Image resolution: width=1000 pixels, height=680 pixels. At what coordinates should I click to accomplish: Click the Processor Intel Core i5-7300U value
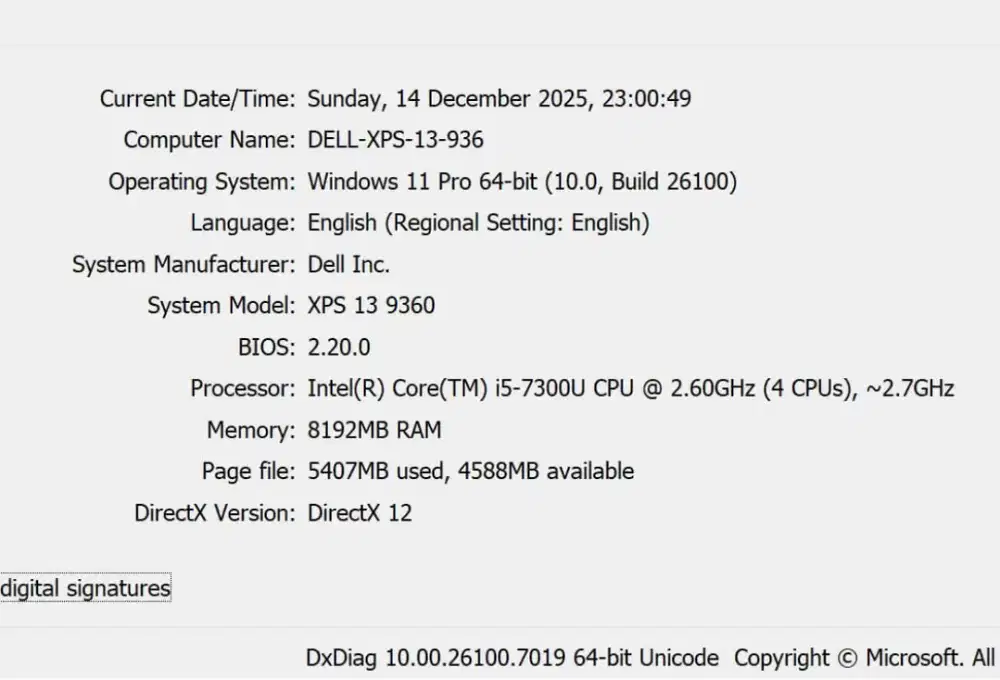[630, 388]
